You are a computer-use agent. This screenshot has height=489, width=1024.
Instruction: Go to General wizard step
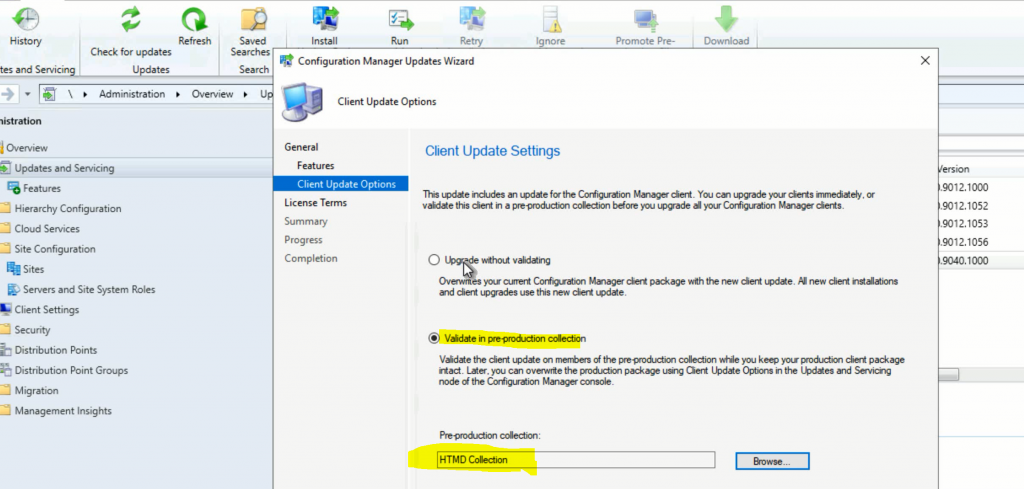pyautogui.click(x=301, y=147)
